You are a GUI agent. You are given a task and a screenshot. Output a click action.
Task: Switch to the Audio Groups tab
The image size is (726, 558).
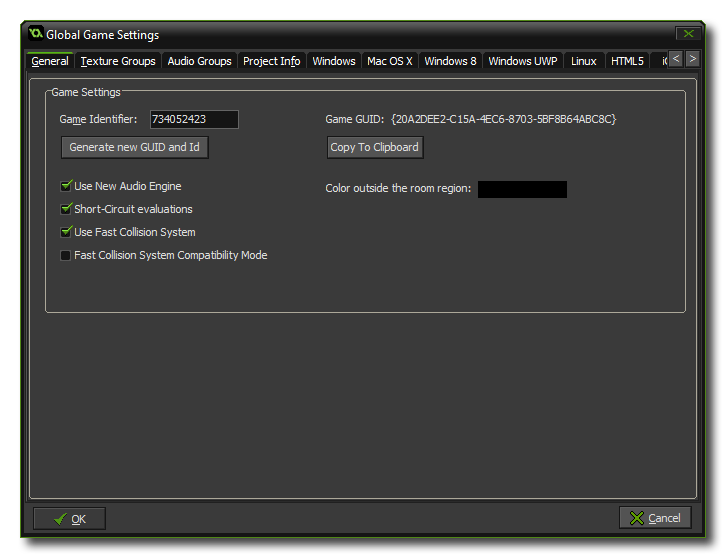(199, 61)
